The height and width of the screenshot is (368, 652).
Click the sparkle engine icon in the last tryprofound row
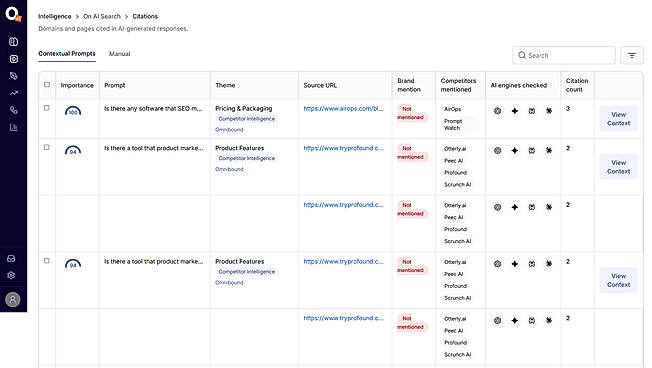point(514,321)
